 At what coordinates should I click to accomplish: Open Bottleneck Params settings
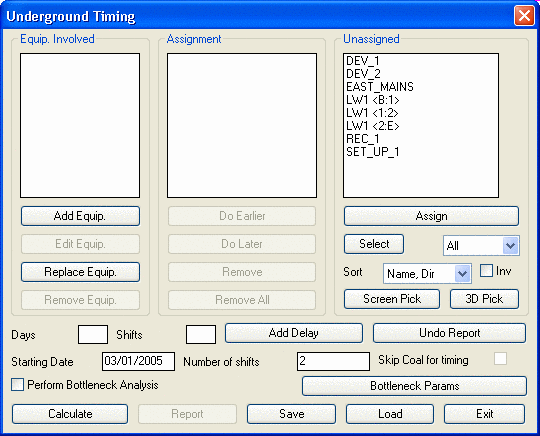click(415, 386)
